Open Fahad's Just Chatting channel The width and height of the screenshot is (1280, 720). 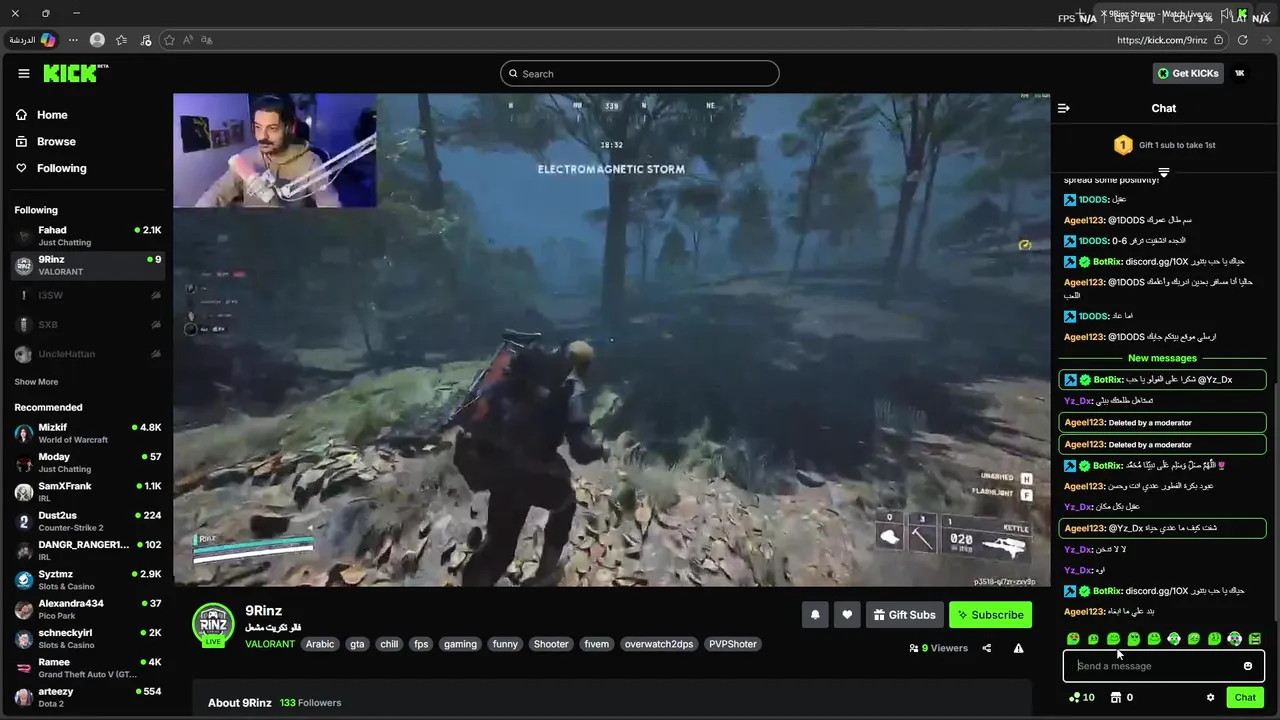point(88,236)
